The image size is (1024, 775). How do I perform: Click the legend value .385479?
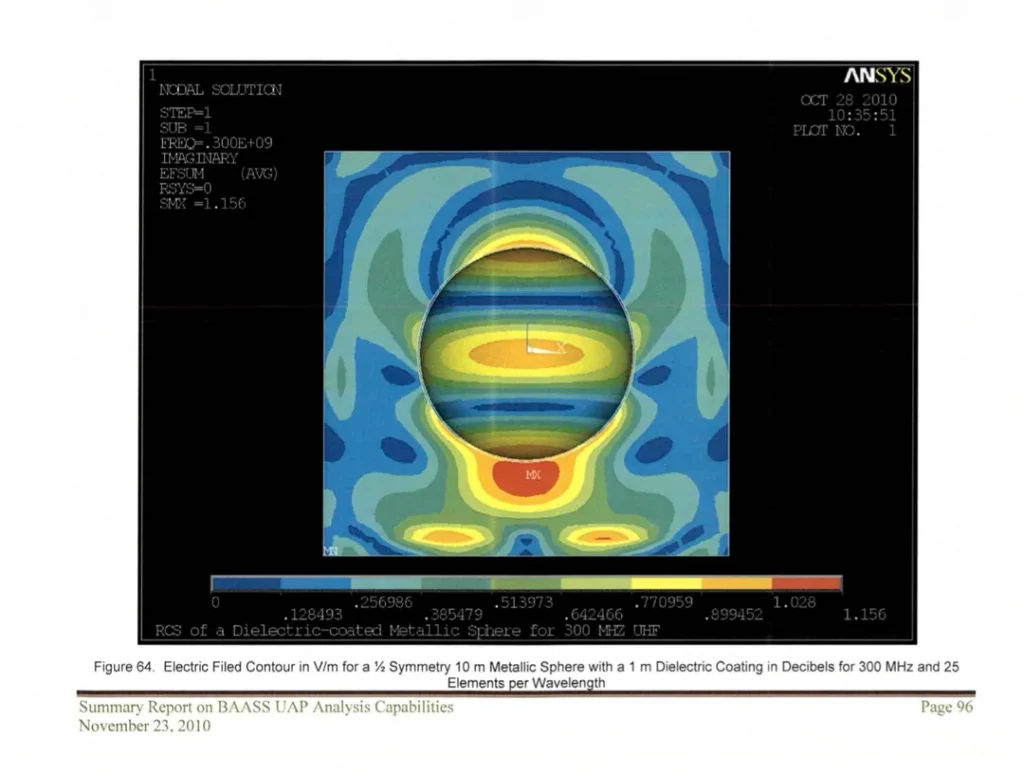point(453,615)
